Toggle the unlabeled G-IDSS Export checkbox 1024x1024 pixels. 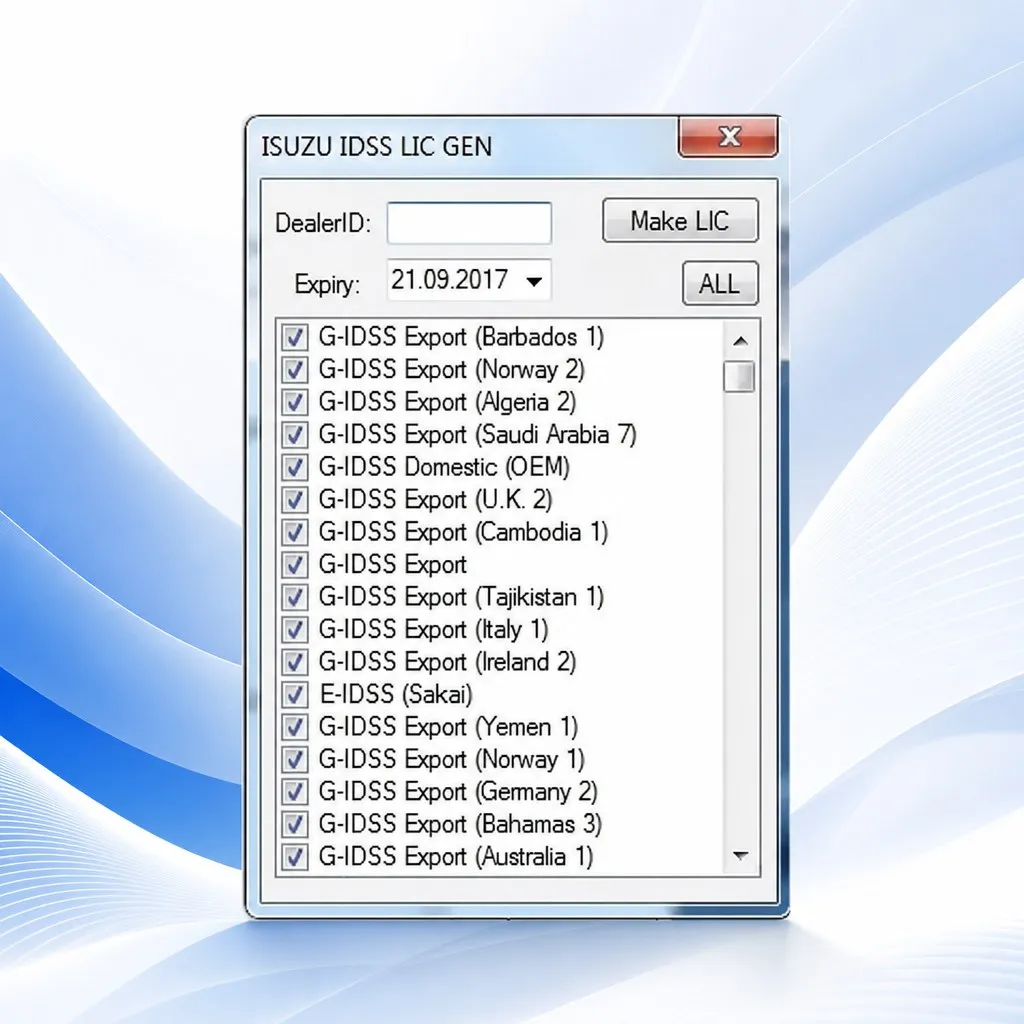(x=294, y=565)
